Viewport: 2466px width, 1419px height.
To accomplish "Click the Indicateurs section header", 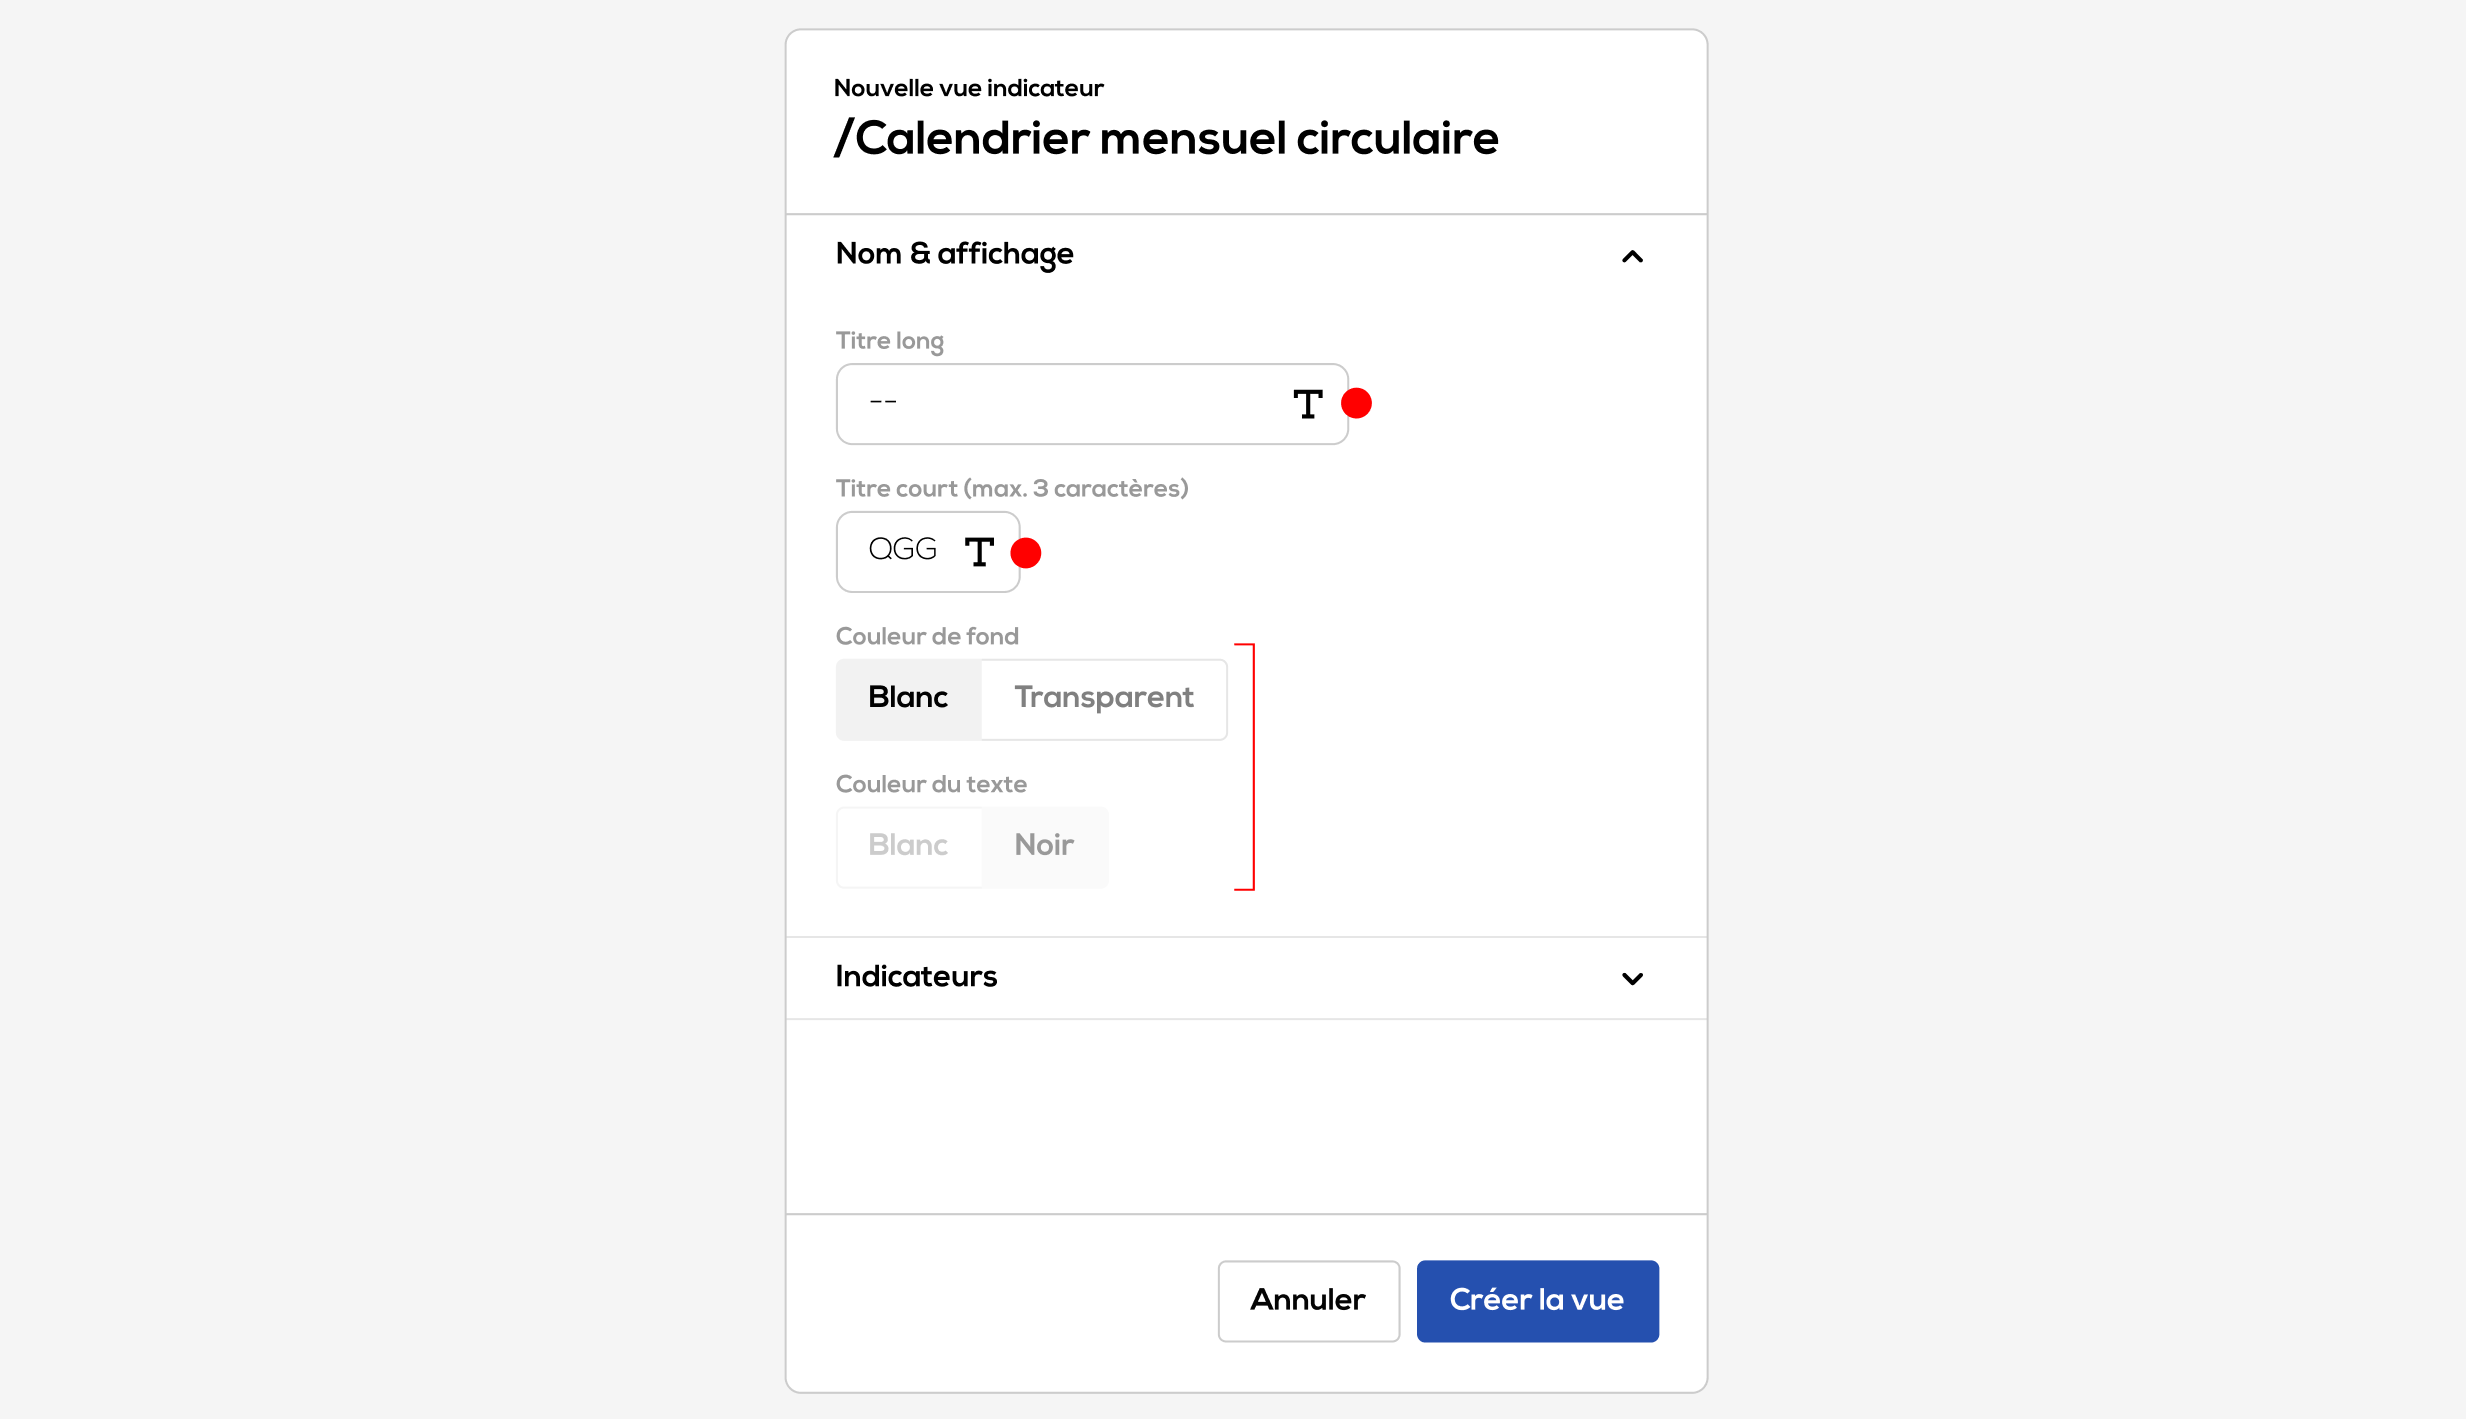I will pos(1246,978).
